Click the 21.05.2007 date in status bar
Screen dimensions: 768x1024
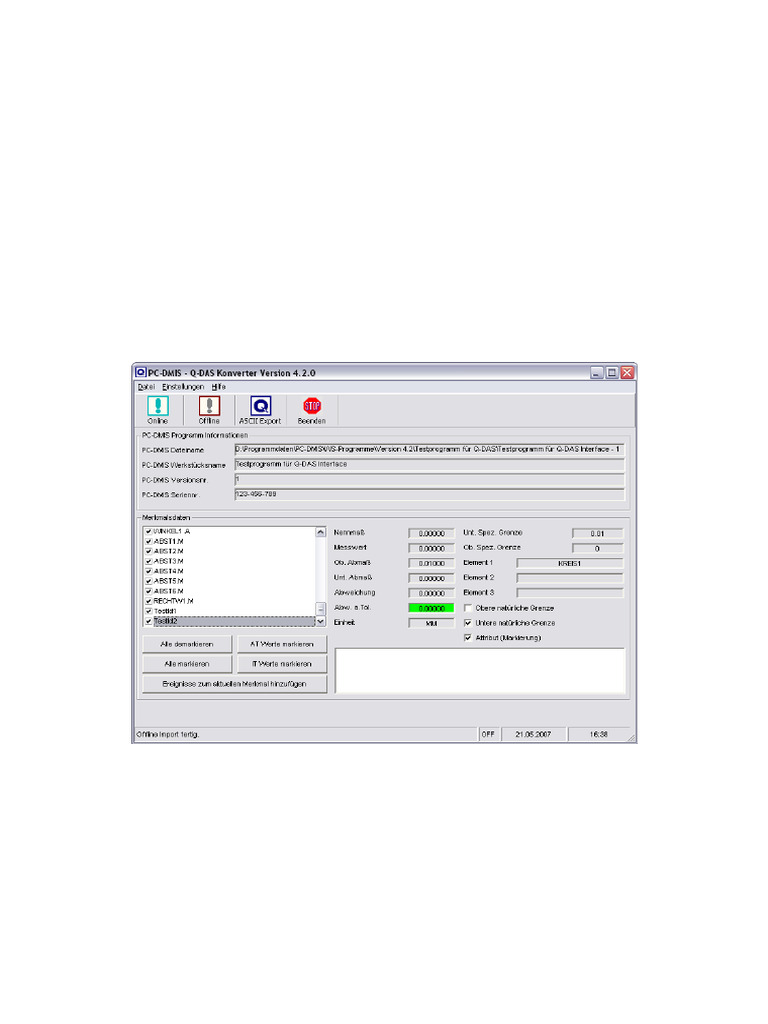pos(533,734)
